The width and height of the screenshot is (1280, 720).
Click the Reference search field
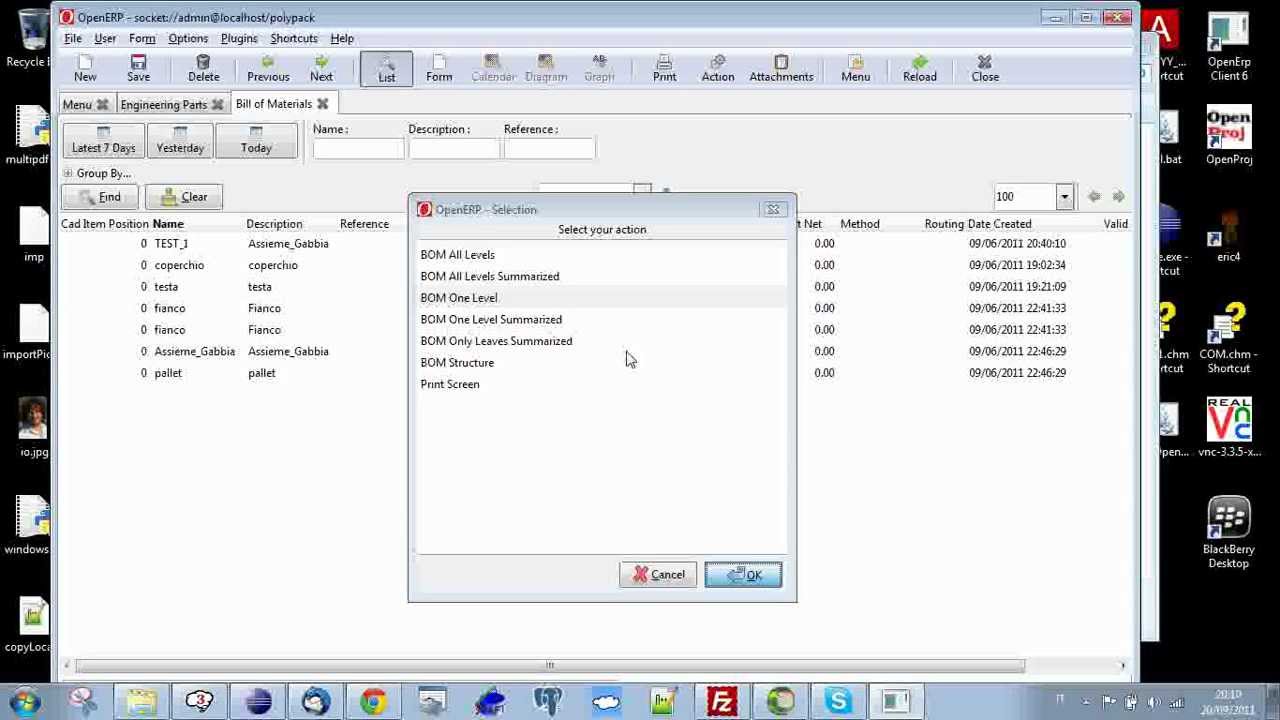(x=549, y=148)
